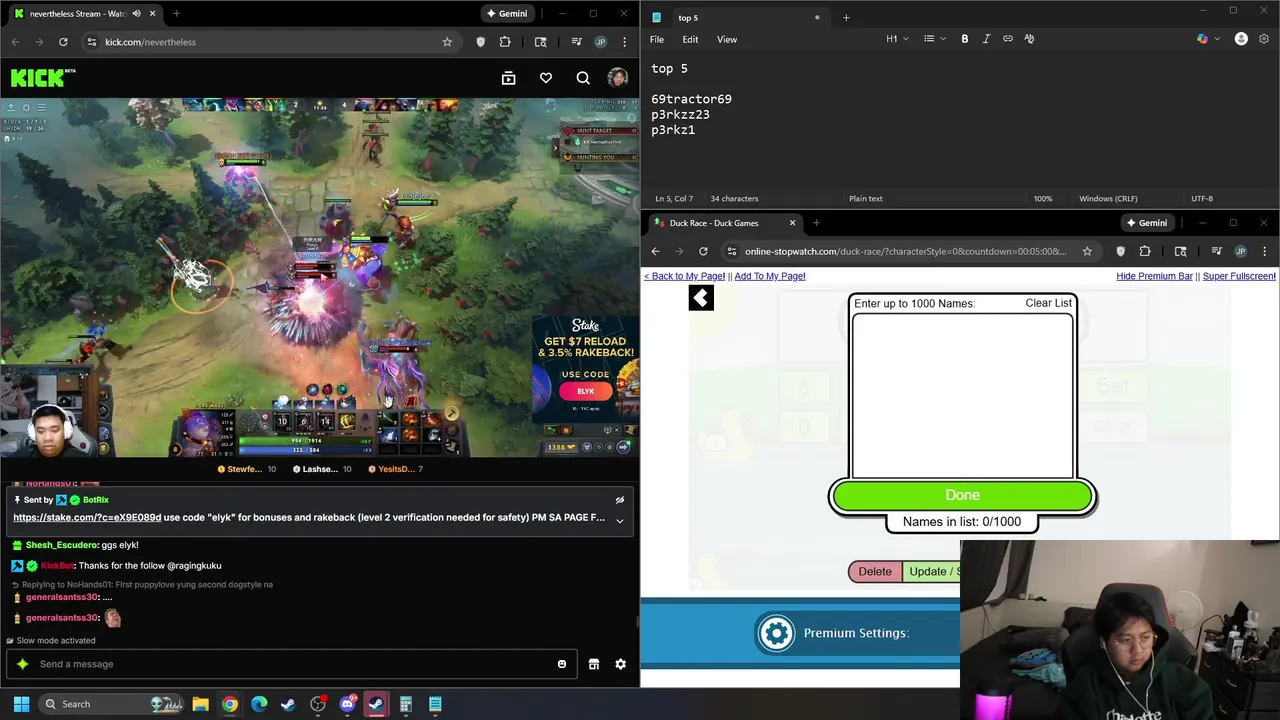
Task: Open extensions puzzle icon in Kick window
Action: click(x=505, y=42)
